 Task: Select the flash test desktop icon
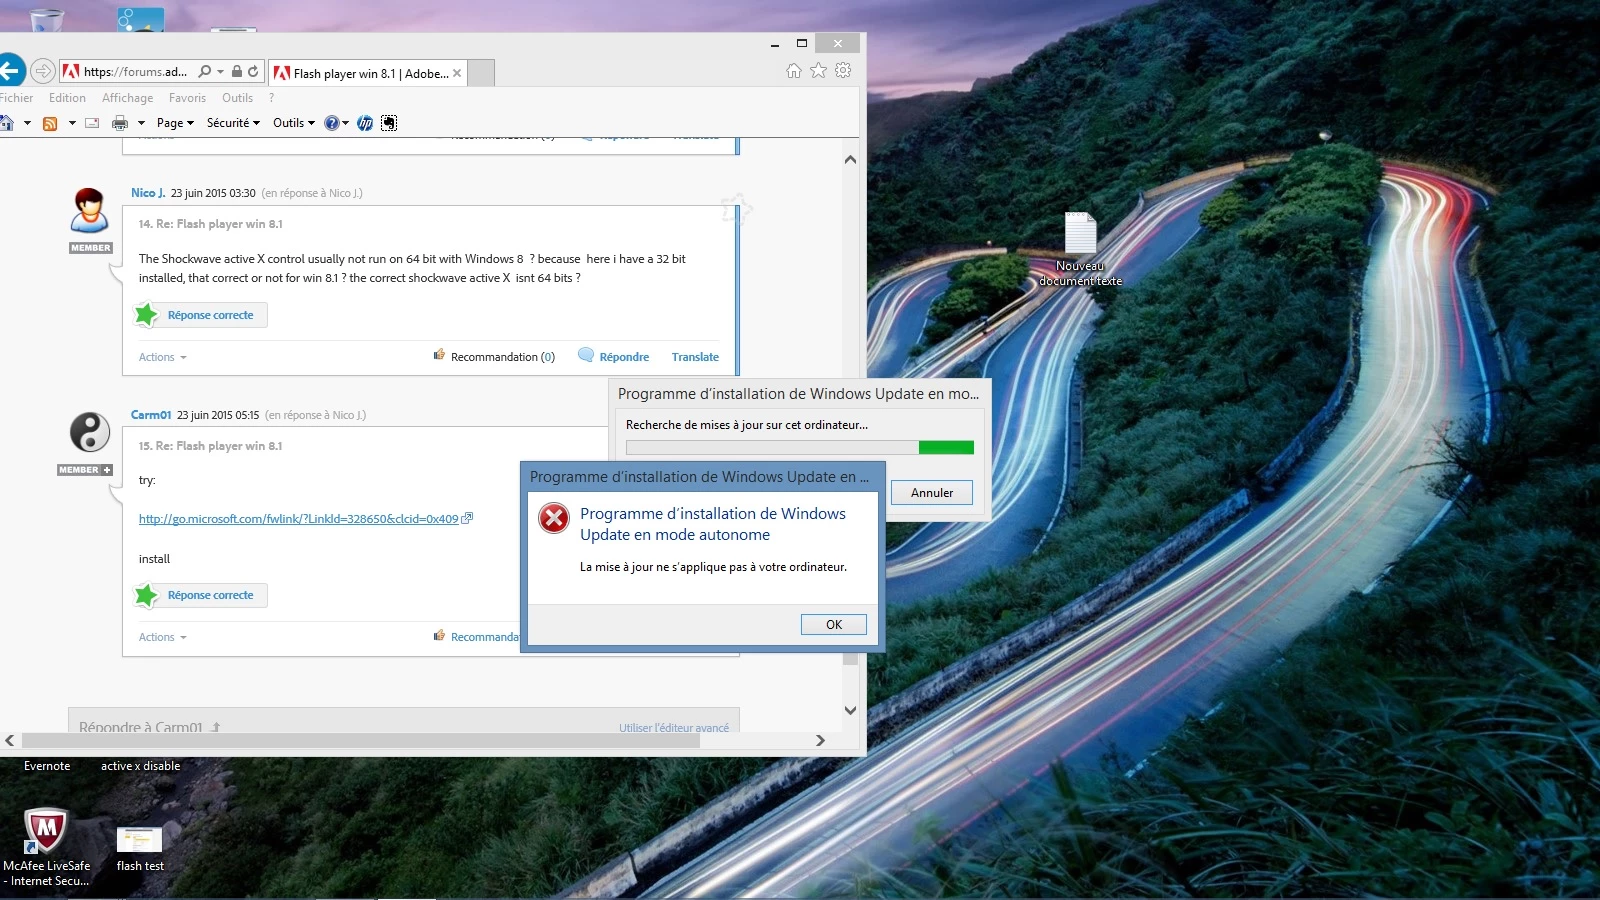(140, 848)
